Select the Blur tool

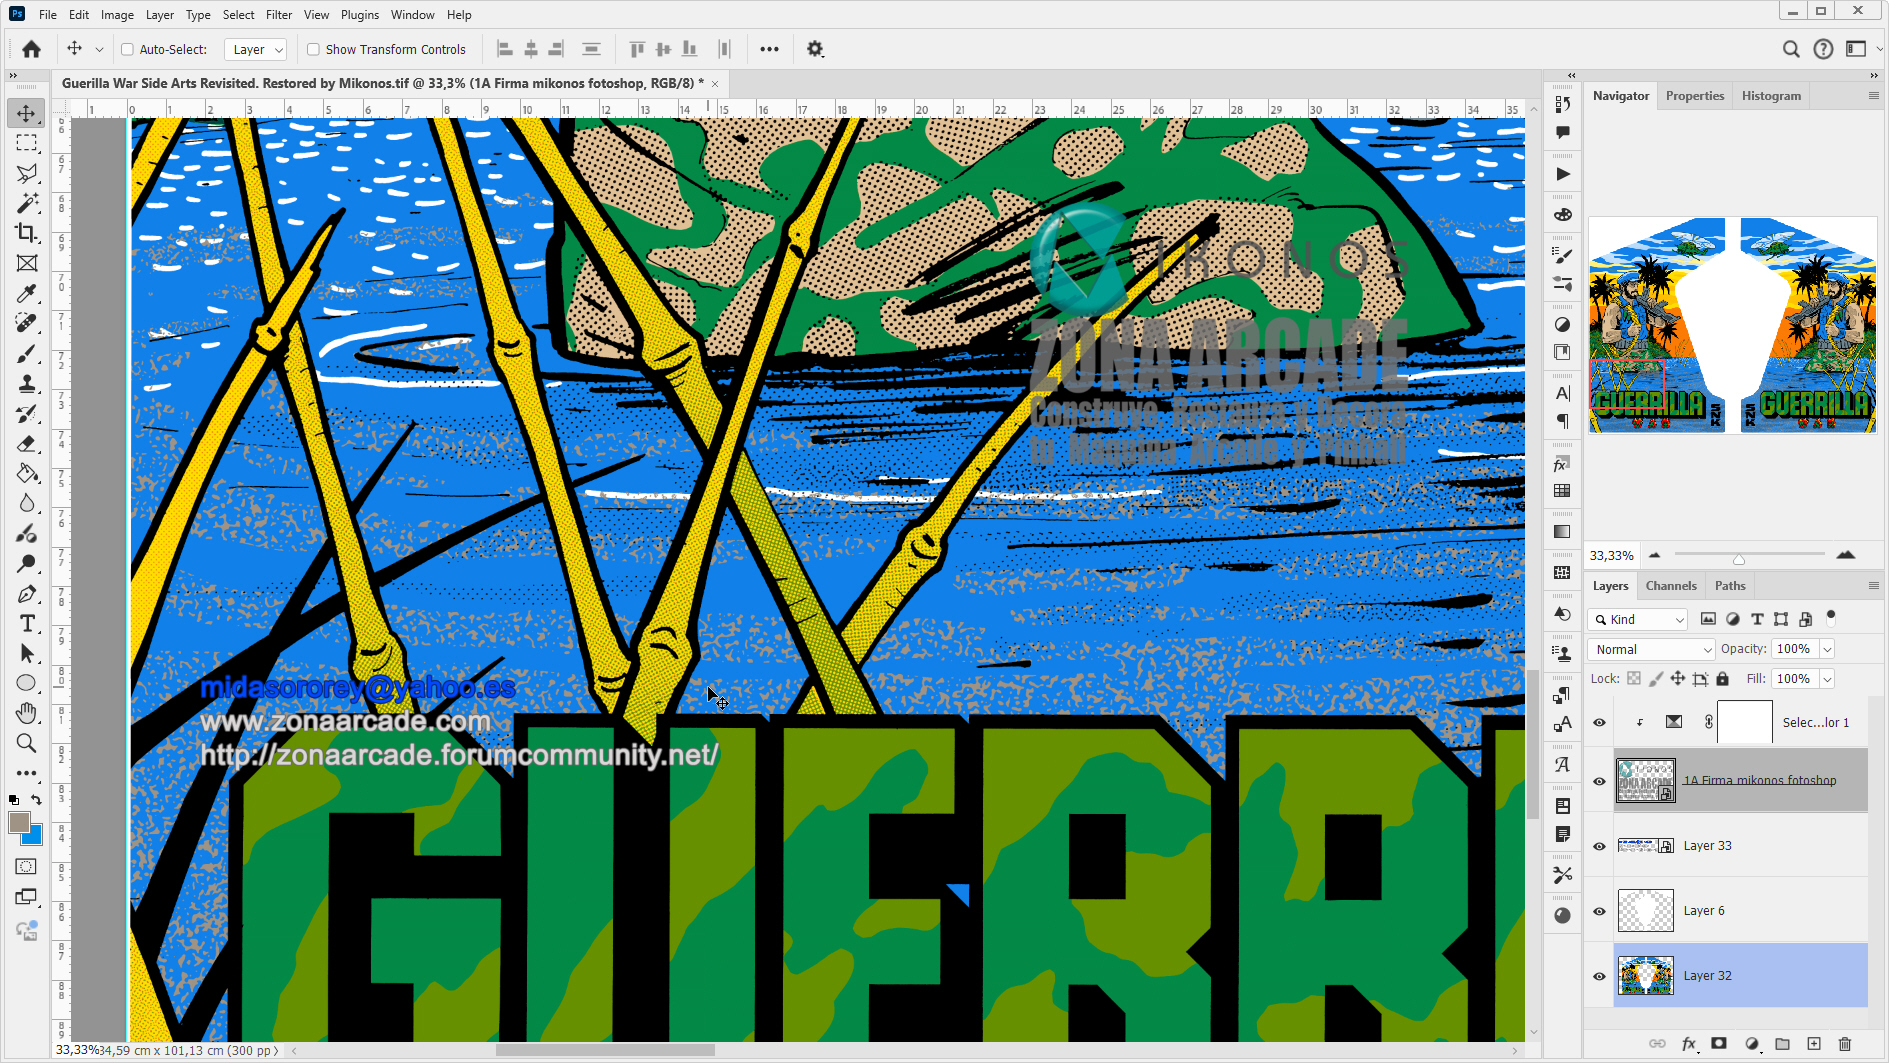click(27, 503)
